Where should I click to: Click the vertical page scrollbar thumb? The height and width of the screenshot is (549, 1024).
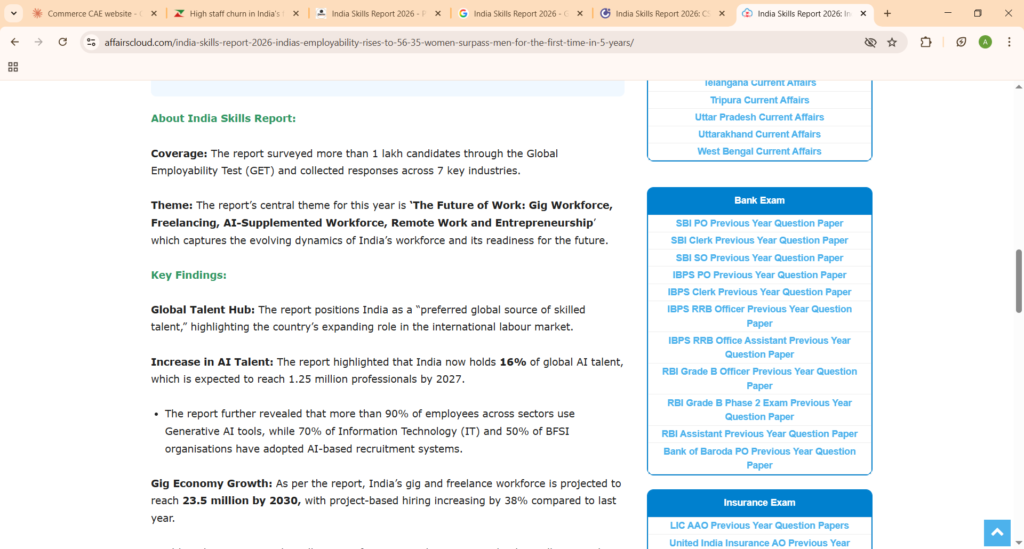(x=1018, y=280)
